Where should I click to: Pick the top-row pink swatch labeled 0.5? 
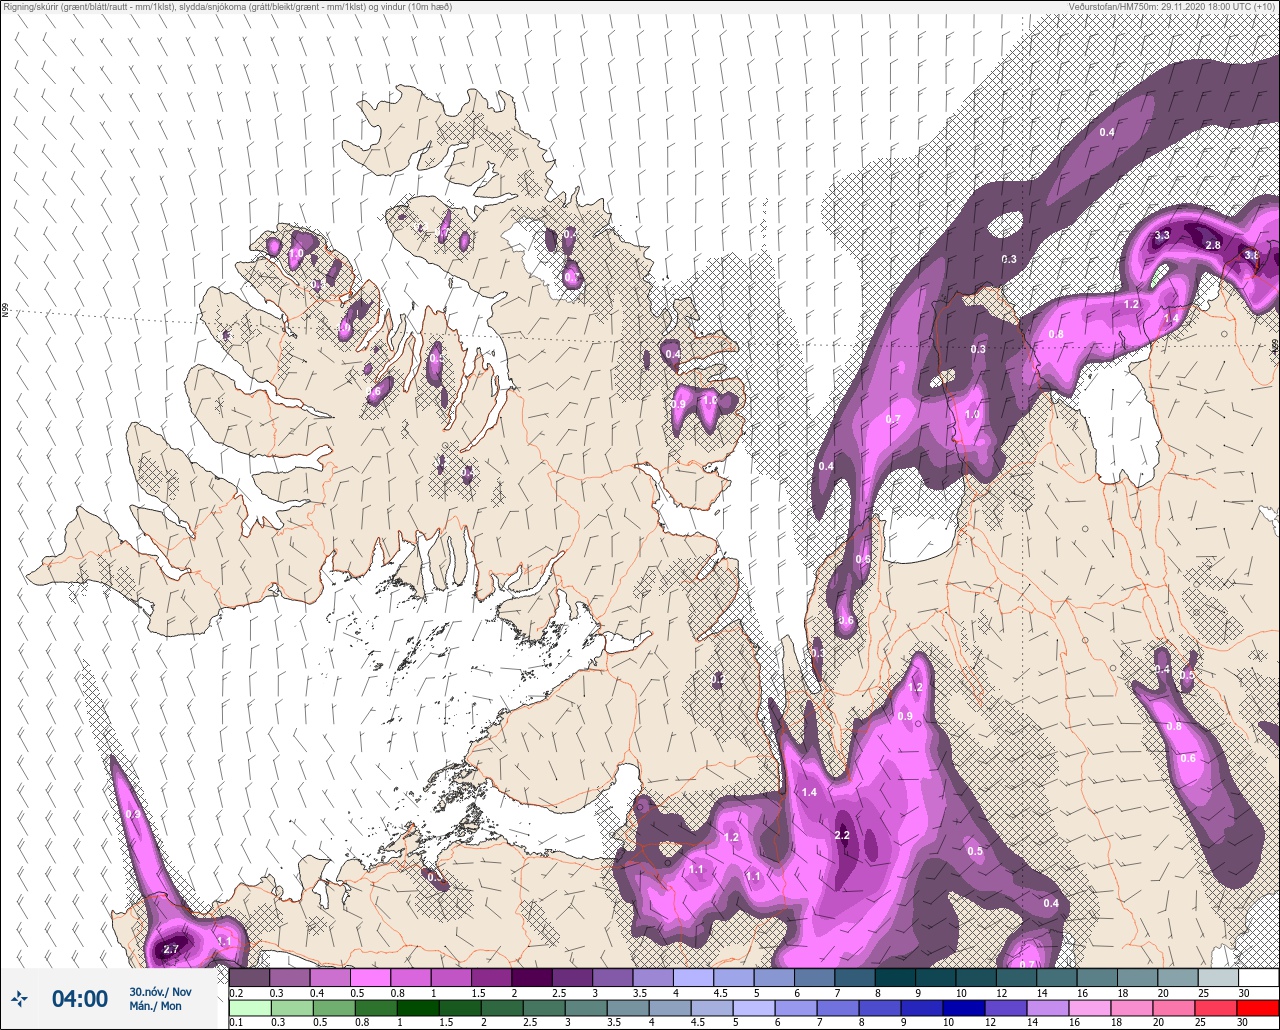[370, 977]
